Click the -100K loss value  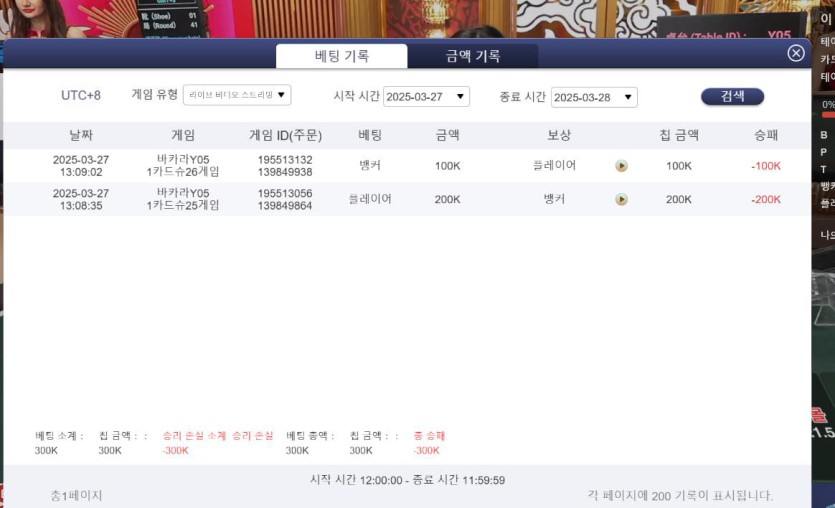(766, 166)
